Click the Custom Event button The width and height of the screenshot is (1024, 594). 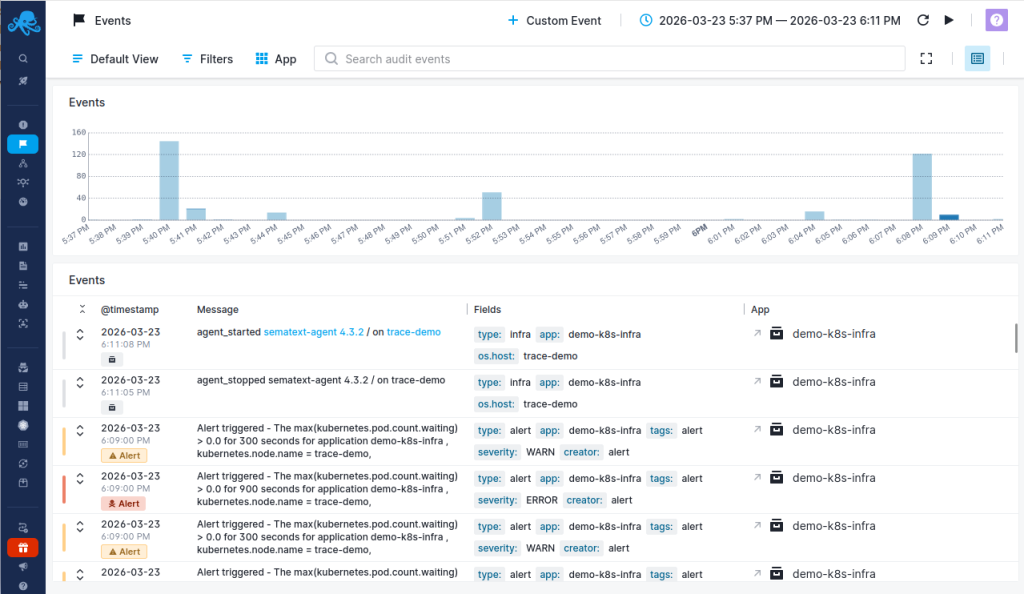(553, 20)
